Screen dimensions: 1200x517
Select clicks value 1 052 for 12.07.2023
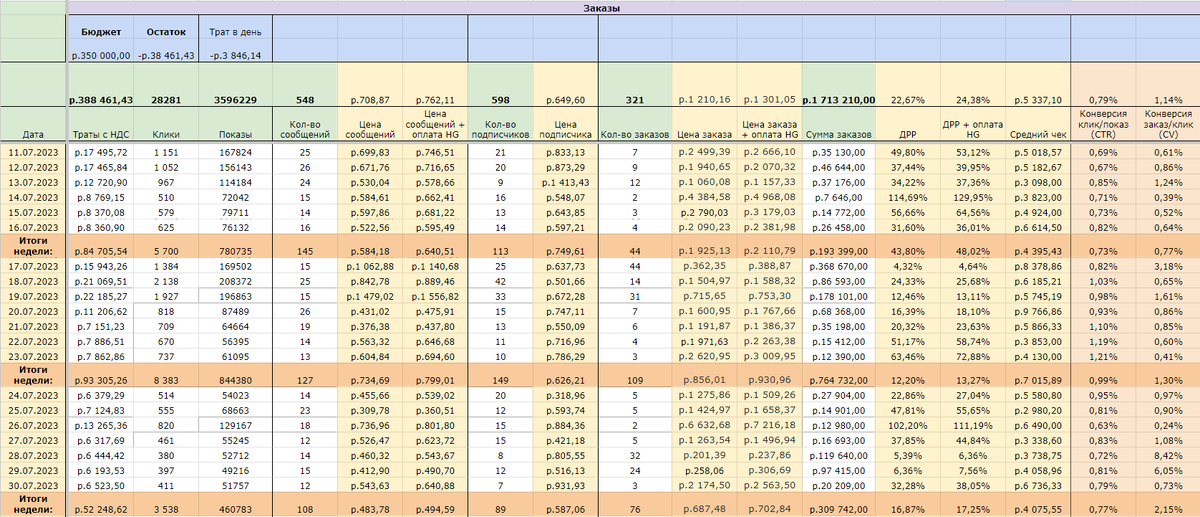click(x=165, y=166)
